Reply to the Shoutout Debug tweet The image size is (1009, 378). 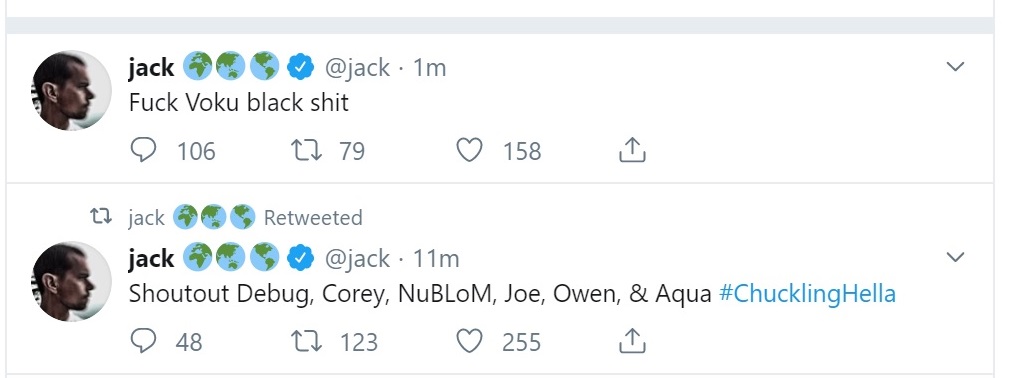tap(143, 341)
